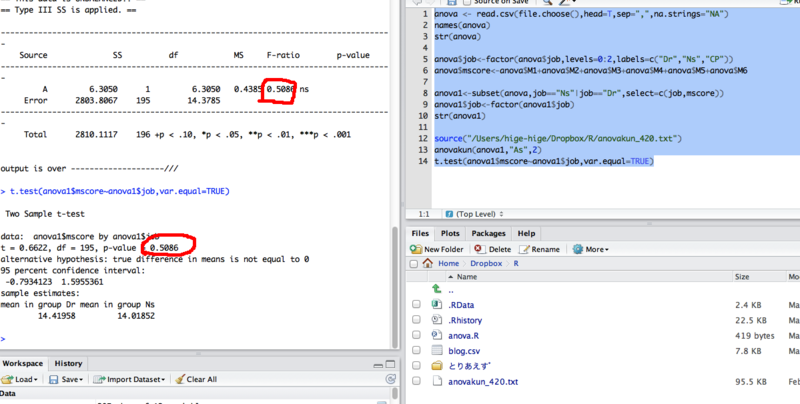Click the '..' parent directory link
This screenshot has width=800, height=404.
click(451, 290)
